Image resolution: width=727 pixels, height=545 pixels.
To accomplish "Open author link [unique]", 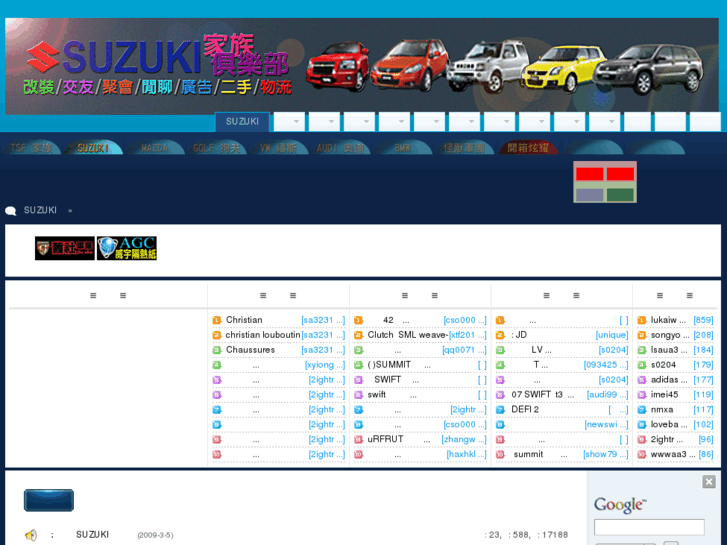I will tap(612, 335).
